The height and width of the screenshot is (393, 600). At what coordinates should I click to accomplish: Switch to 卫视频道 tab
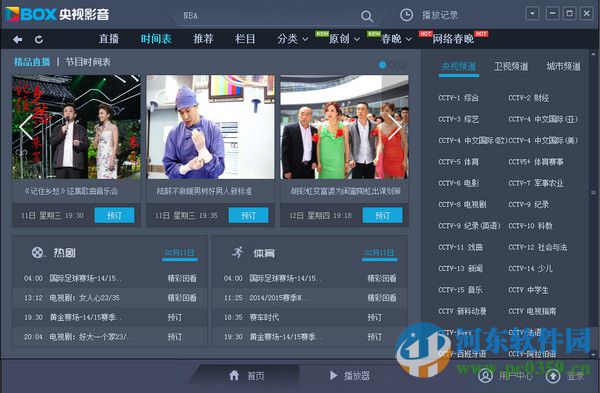pyautogui.click(x=511, y=67)
